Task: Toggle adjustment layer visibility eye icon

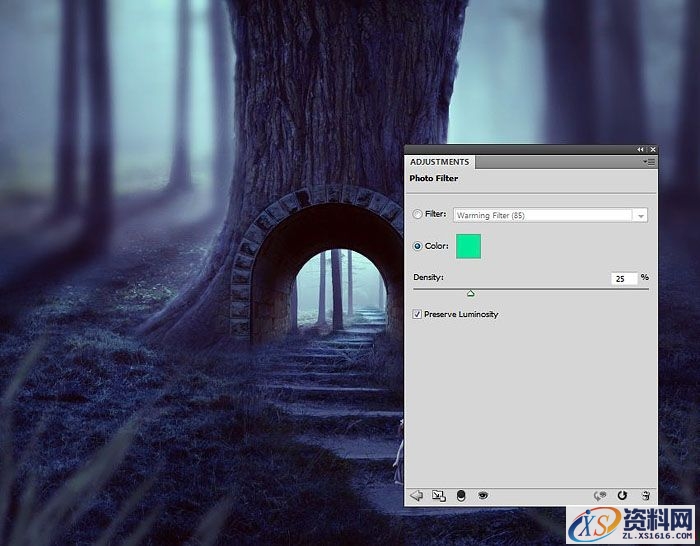Action: 483,495
